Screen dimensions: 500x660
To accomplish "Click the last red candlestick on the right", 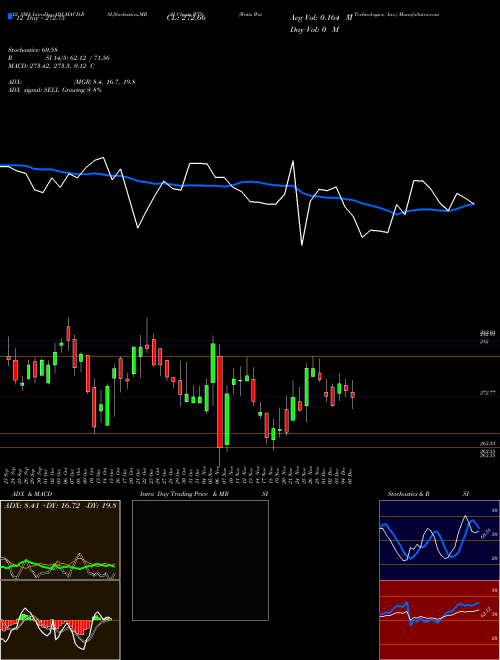I will point(353,395).
